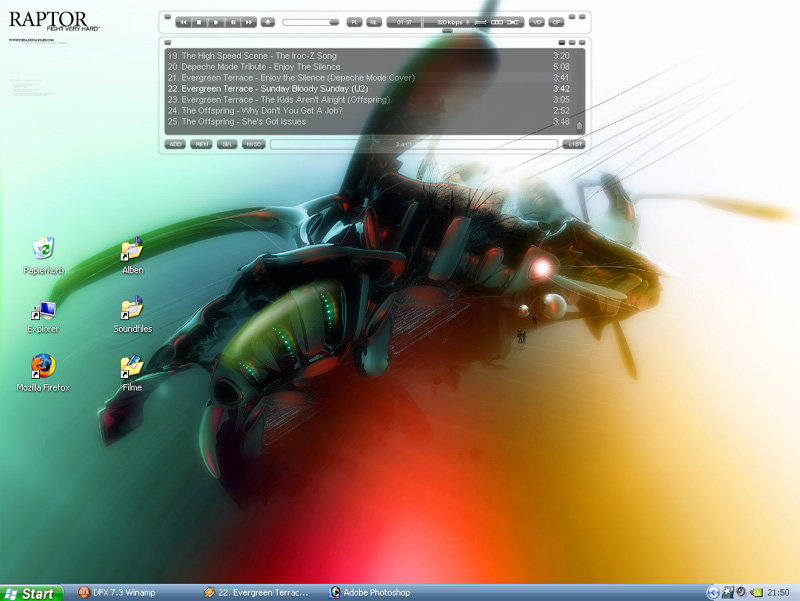Select track 23 The Kids Aren't Alright
Image resolution: width=800 pixels, height=601 pixels.
368,99
